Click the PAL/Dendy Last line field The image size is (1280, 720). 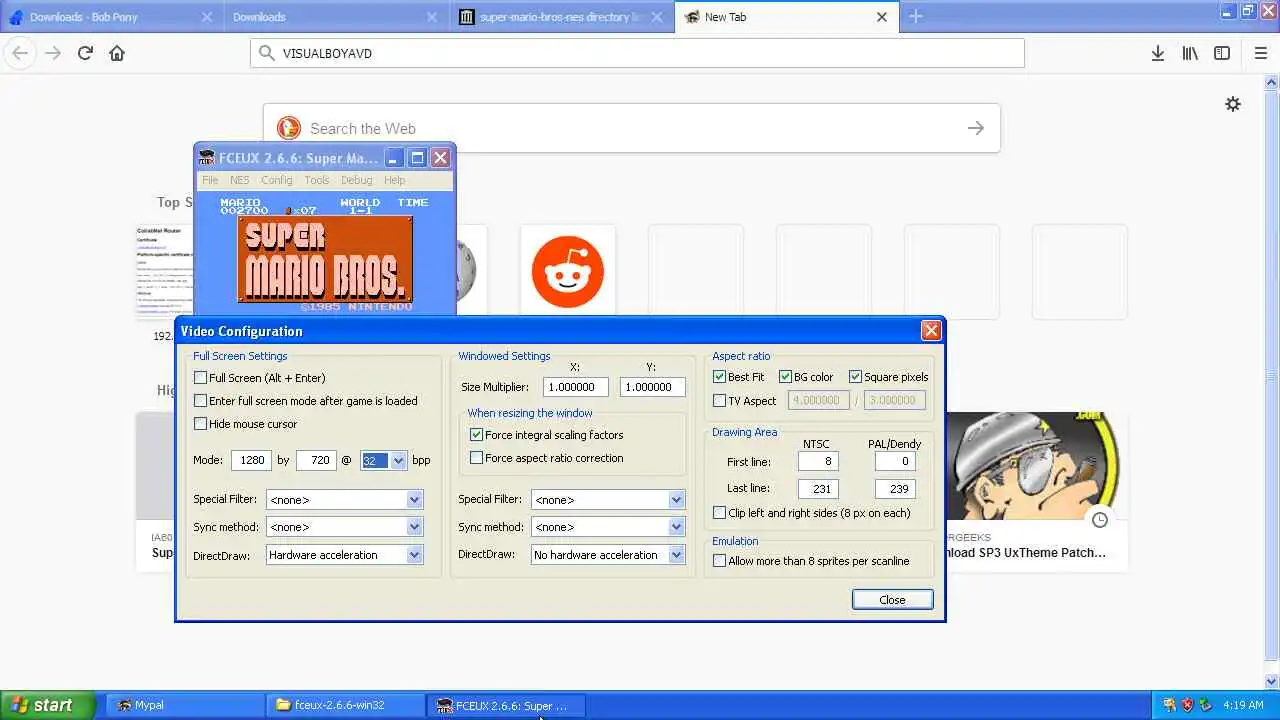click(x=895, y=489)
